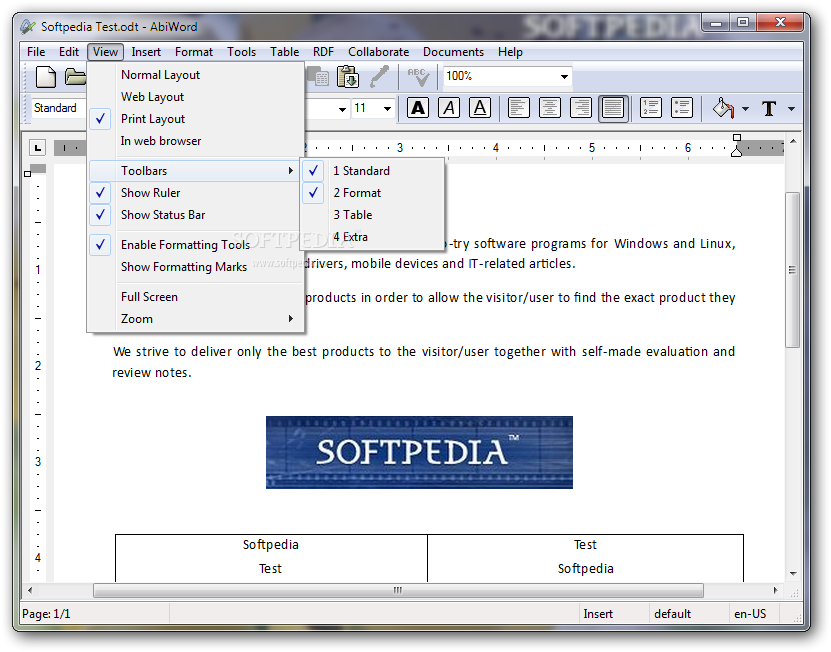This screenshot has width=831, height=652.
Task: Insert a bulleted list
Action: [682, 108]
